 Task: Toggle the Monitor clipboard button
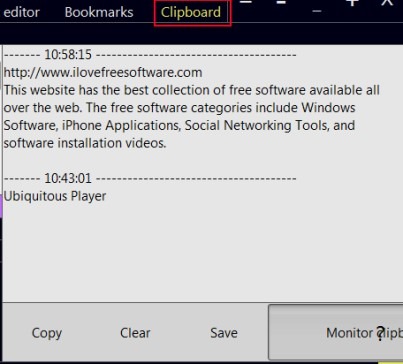pos(336,332)
